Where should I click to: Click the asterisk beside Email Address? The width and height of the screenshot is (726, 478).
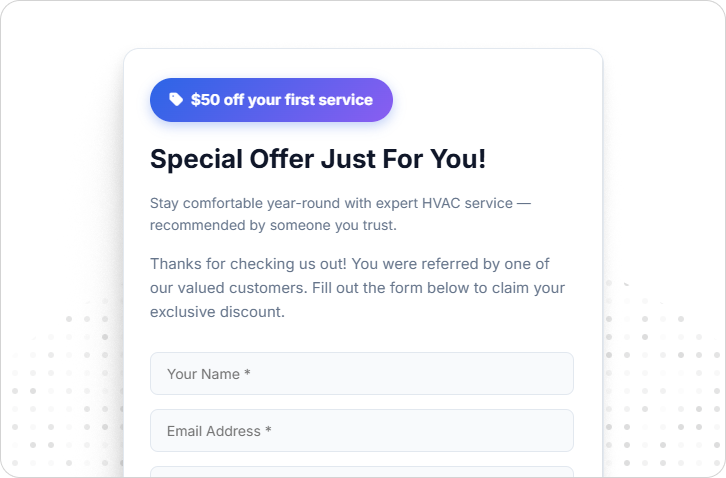click(268, 431)
